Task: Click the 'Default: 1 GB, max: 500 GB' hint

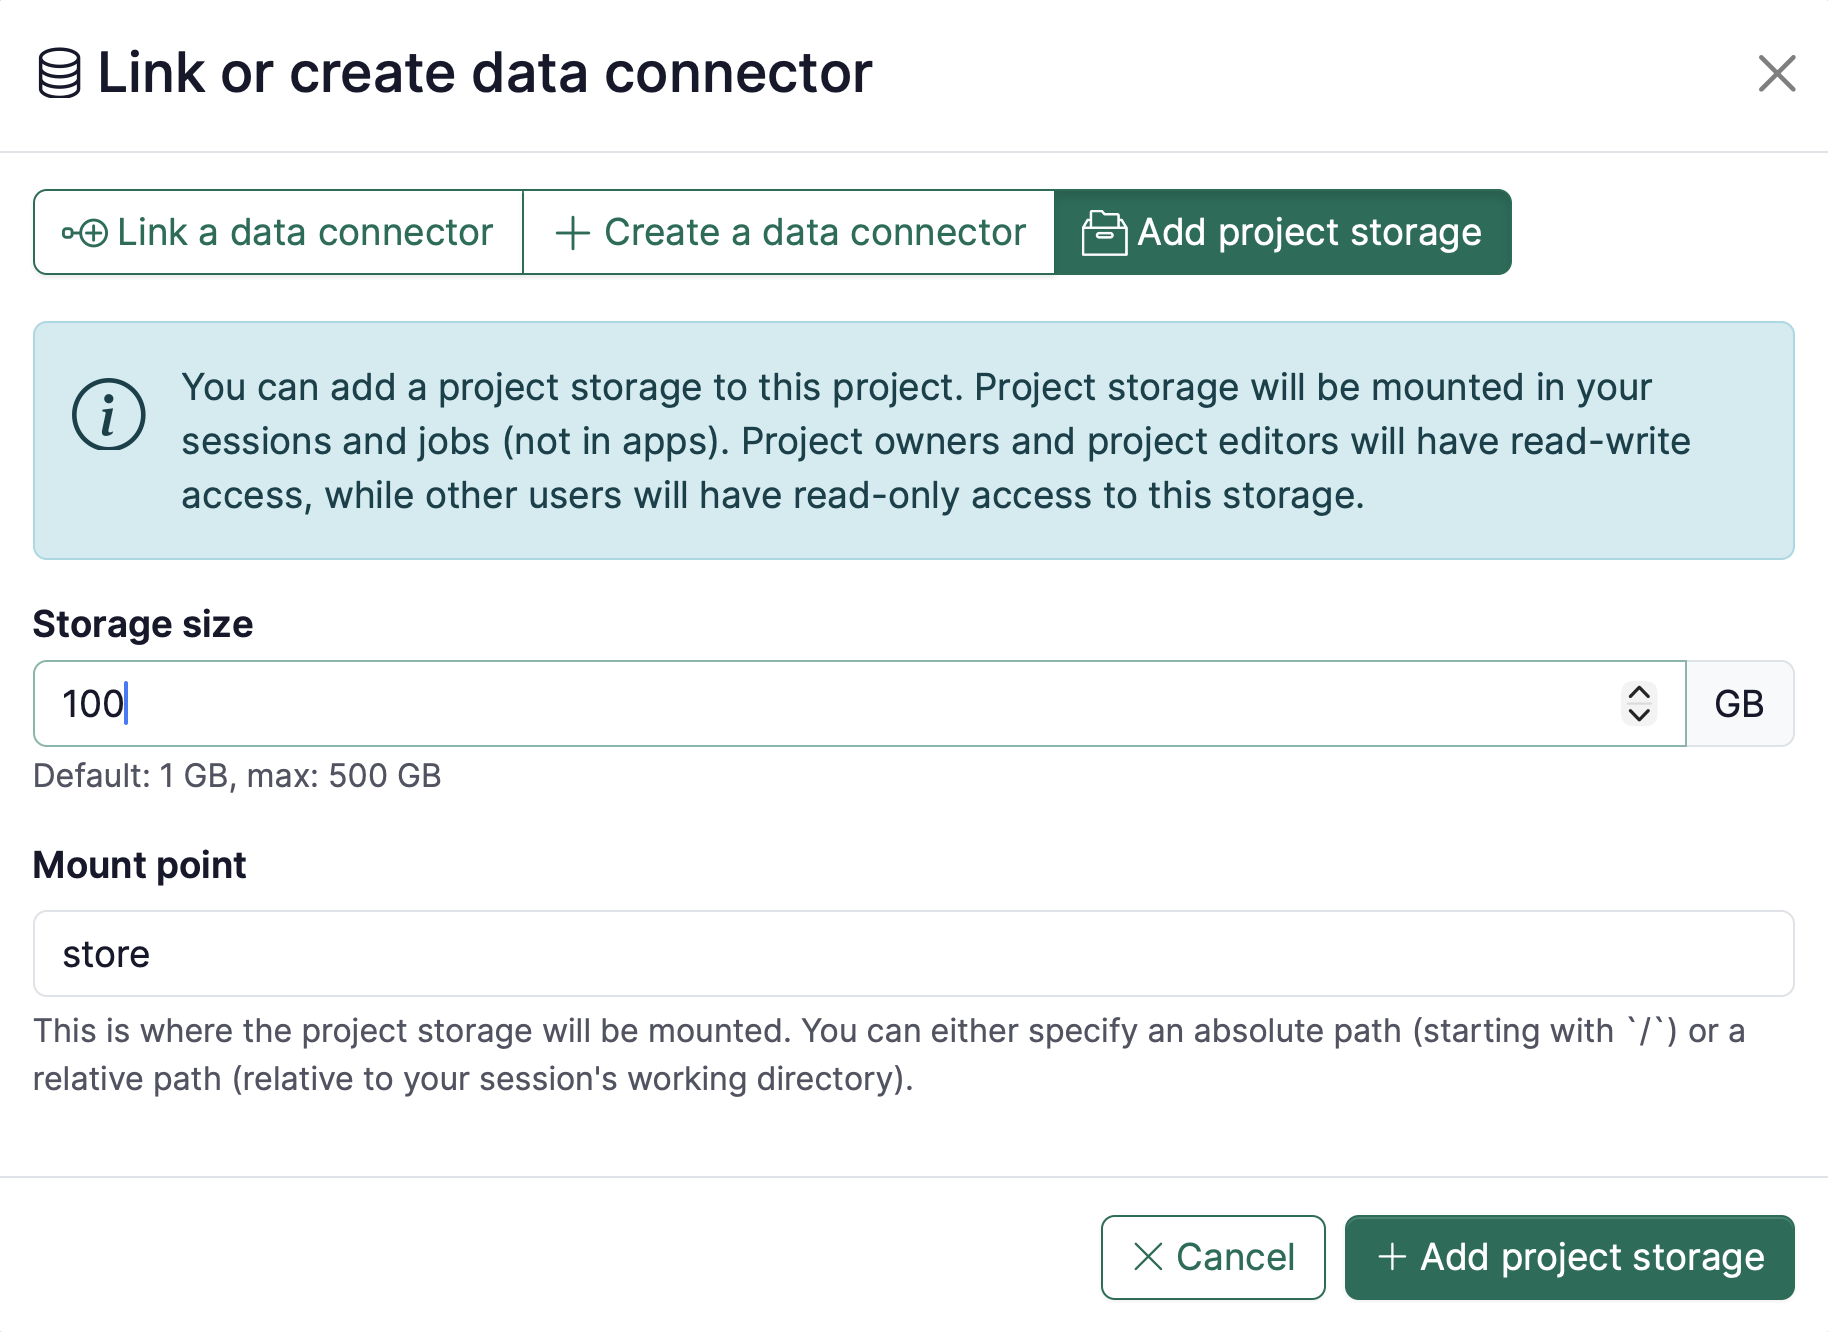Action: tap(237, 776)
